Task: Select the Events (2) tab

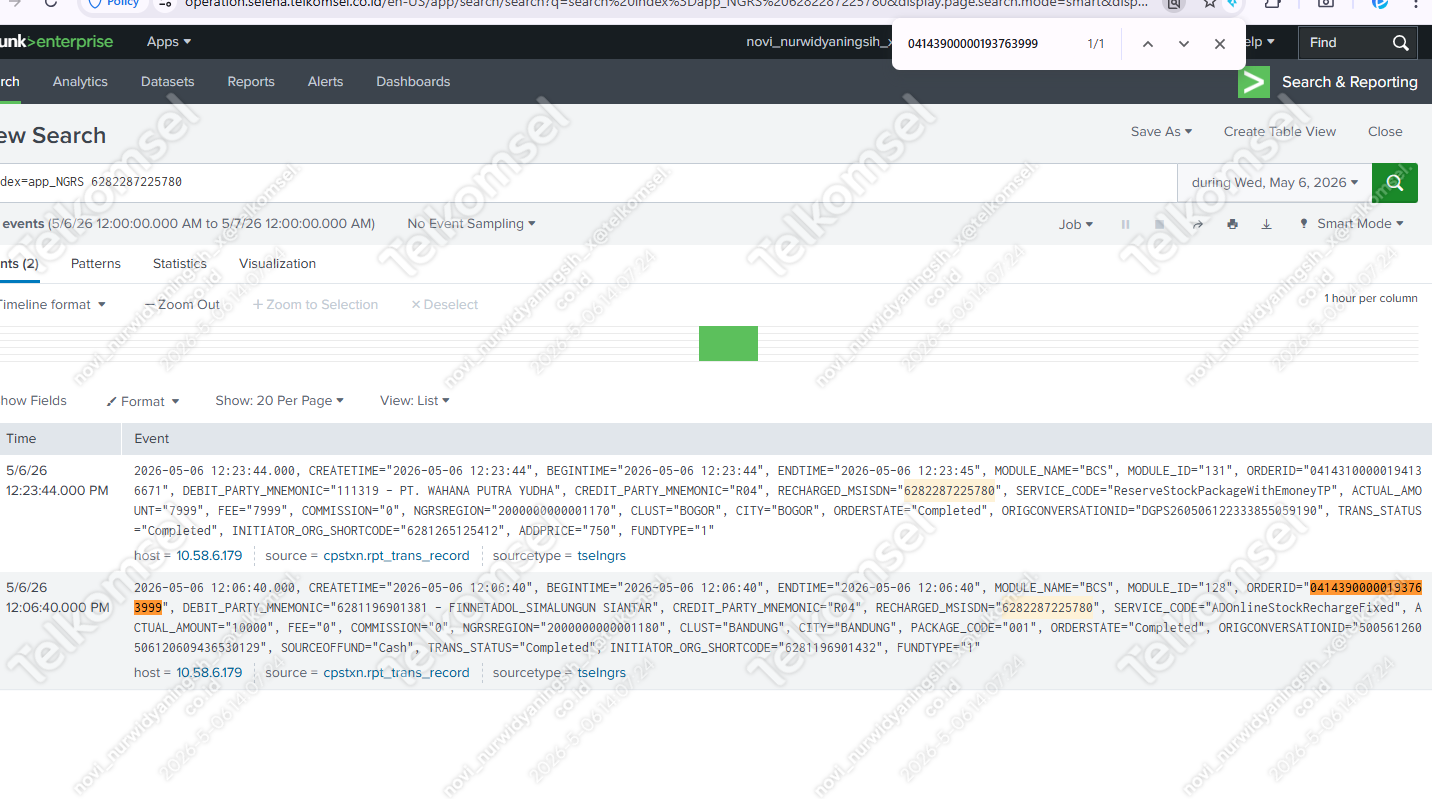Action: click(x=19, y=264)
